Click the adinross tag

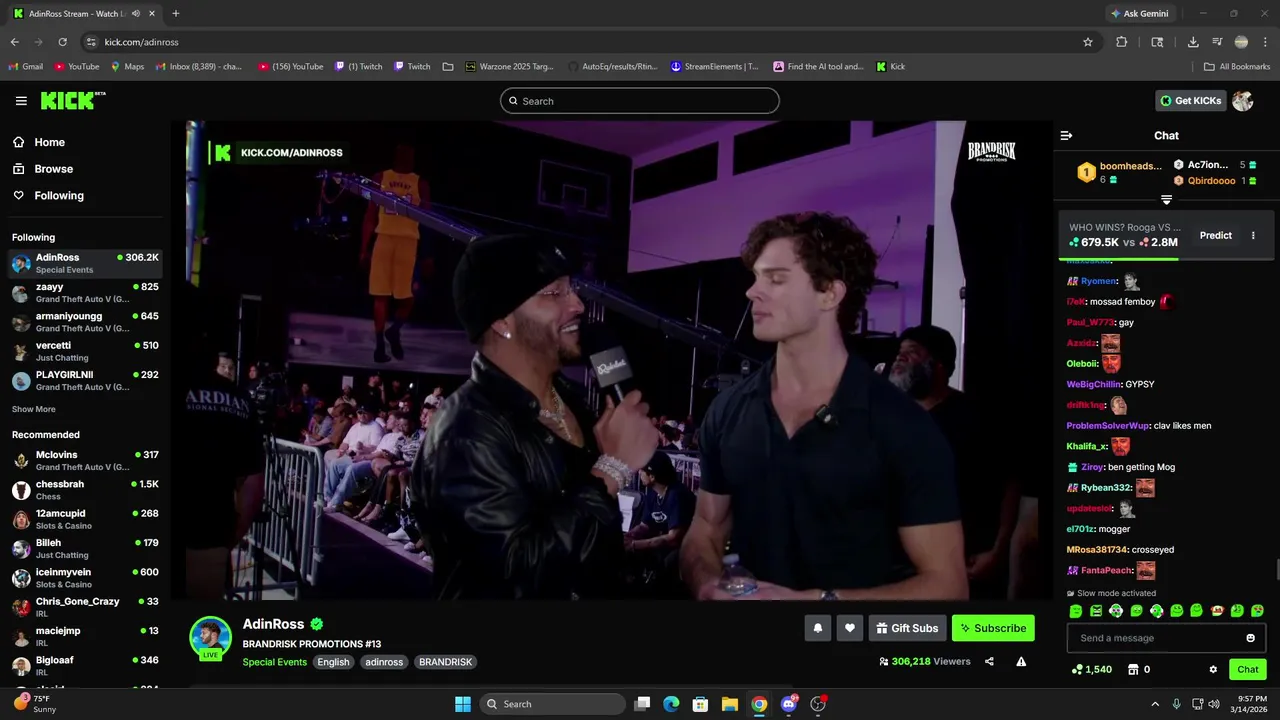[x=384, y=662]
